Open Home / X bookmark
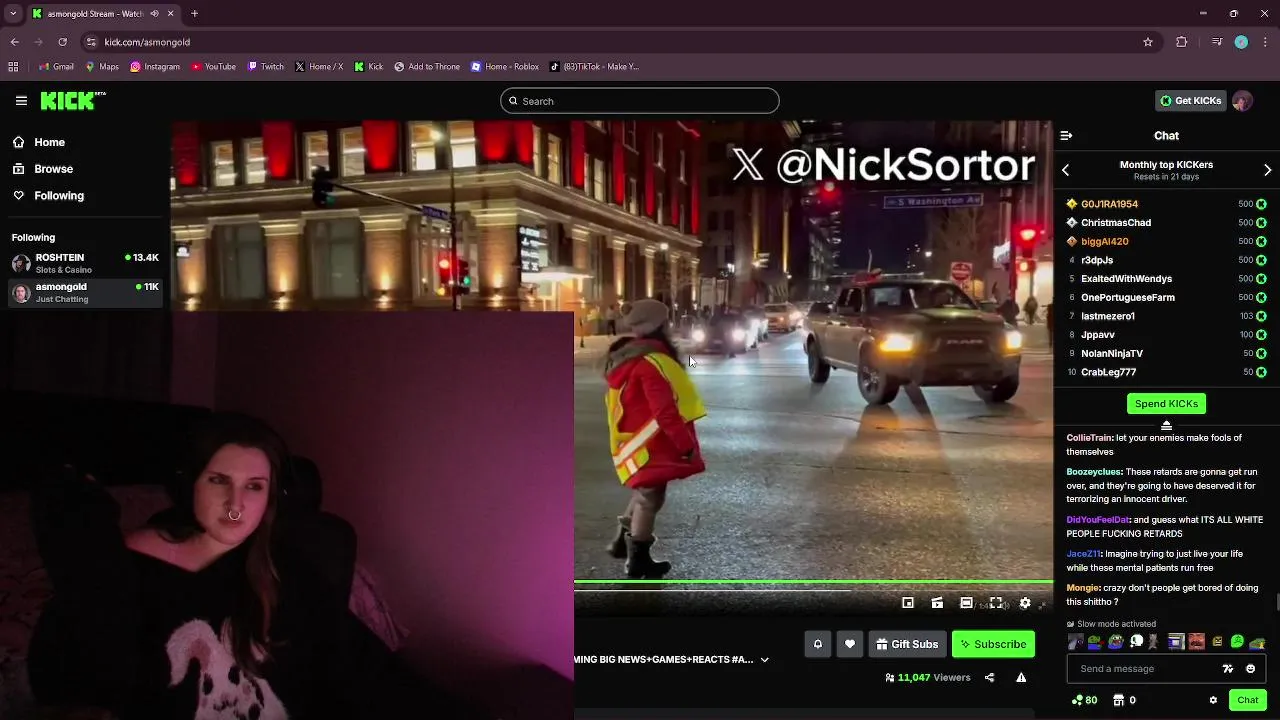This screenshot has height=720, width=1280. 319,67
